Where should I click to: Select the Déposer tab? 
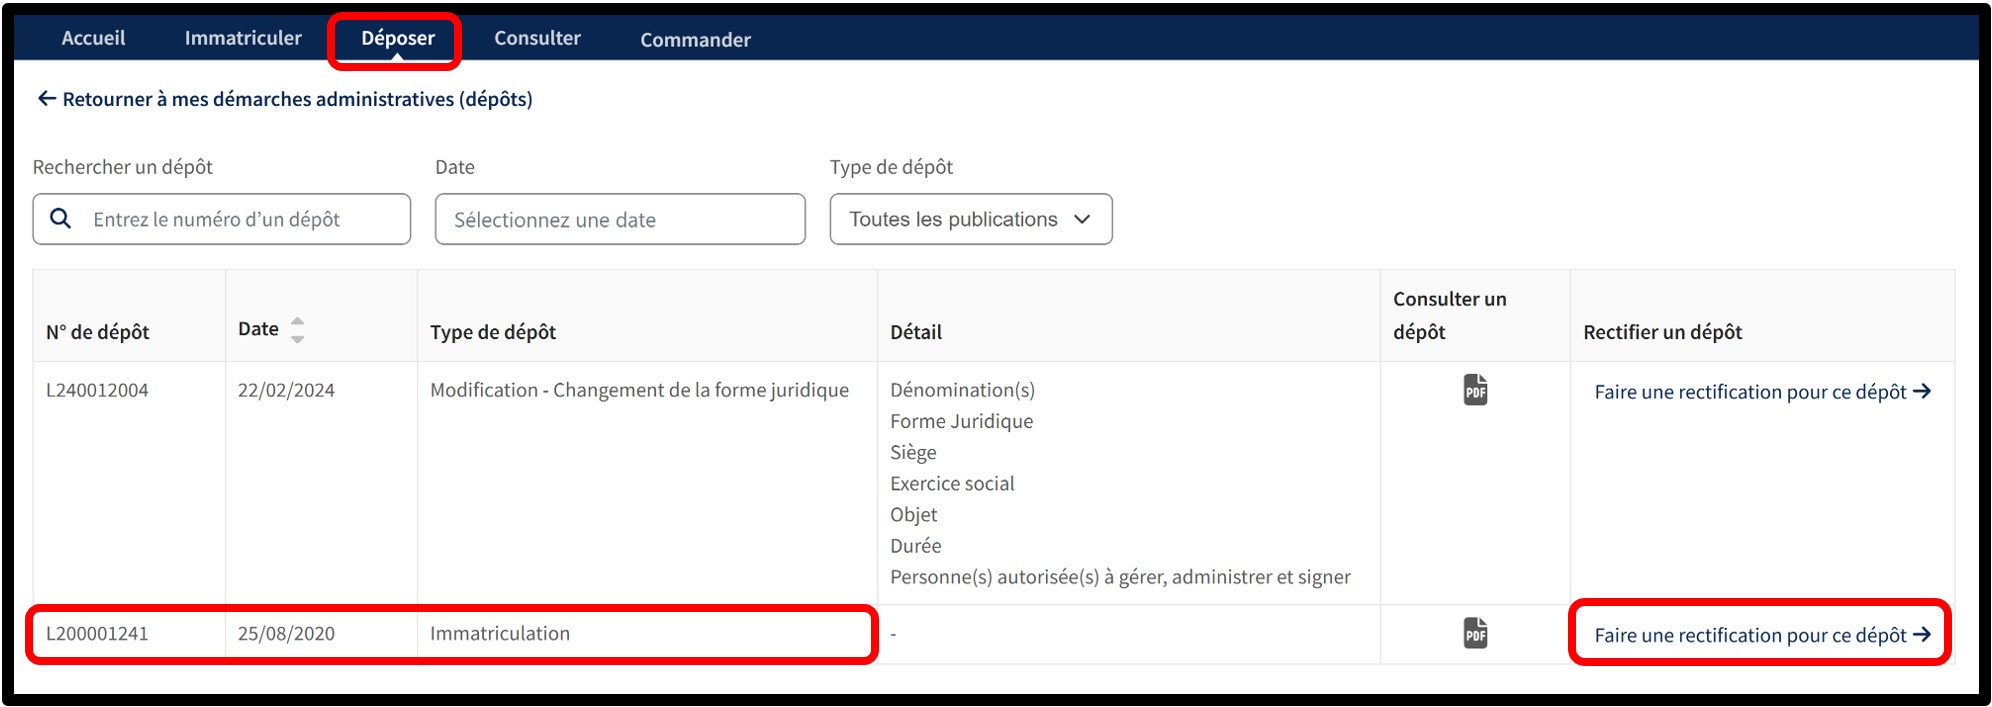click(397, 38)
